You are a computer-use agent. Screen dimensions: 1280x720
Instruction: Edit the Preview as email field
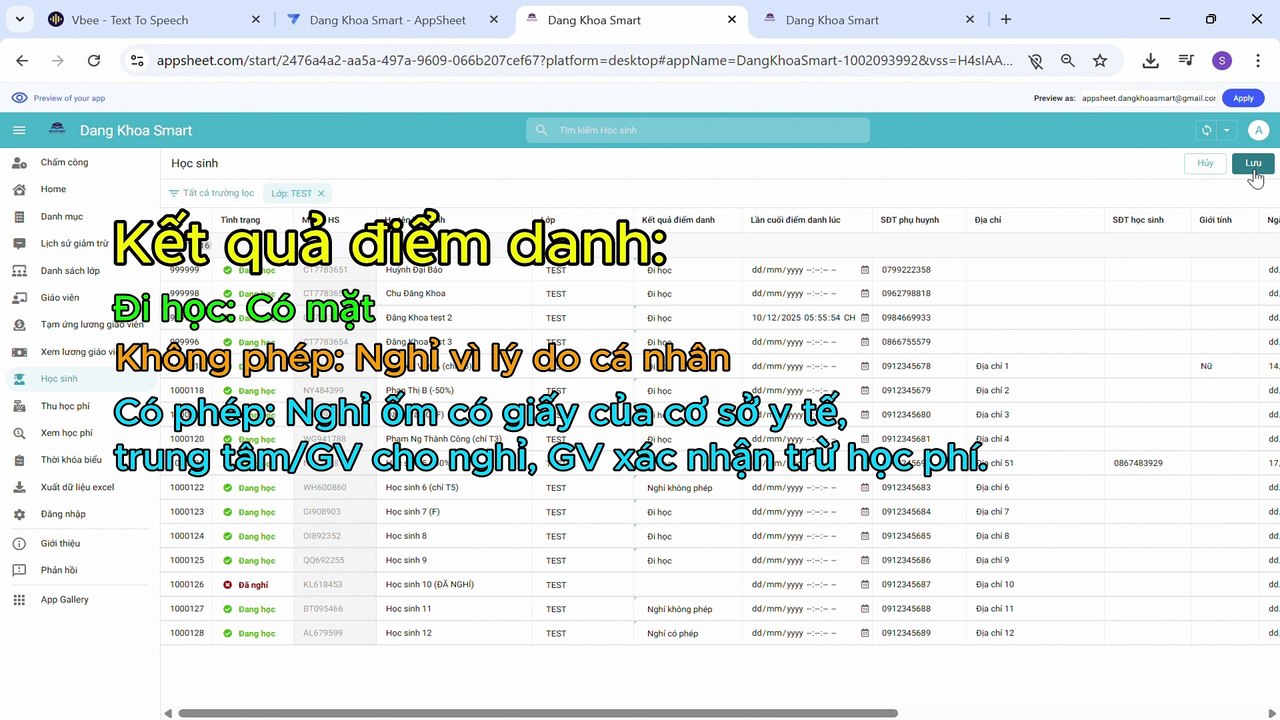point(1148,98)
